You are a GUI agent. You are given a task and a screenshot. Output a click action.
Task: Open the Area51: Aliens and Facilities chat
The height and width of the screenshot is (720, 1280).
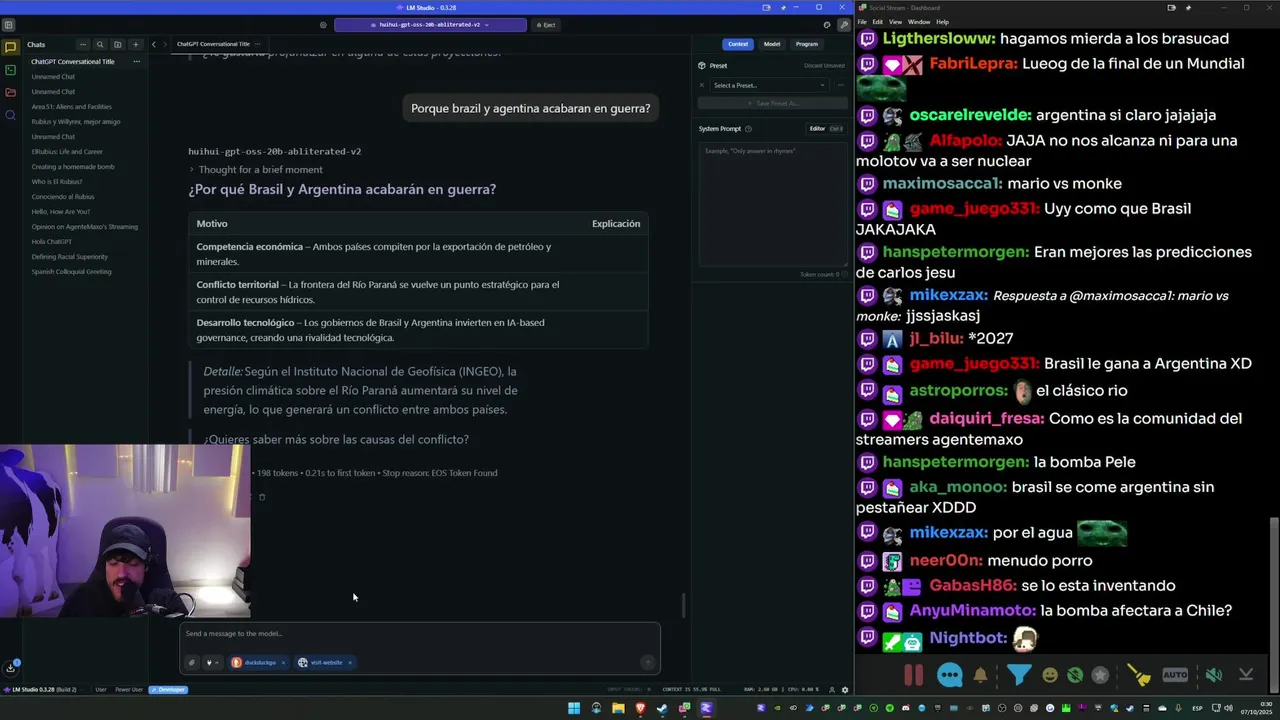coord(72,107)
